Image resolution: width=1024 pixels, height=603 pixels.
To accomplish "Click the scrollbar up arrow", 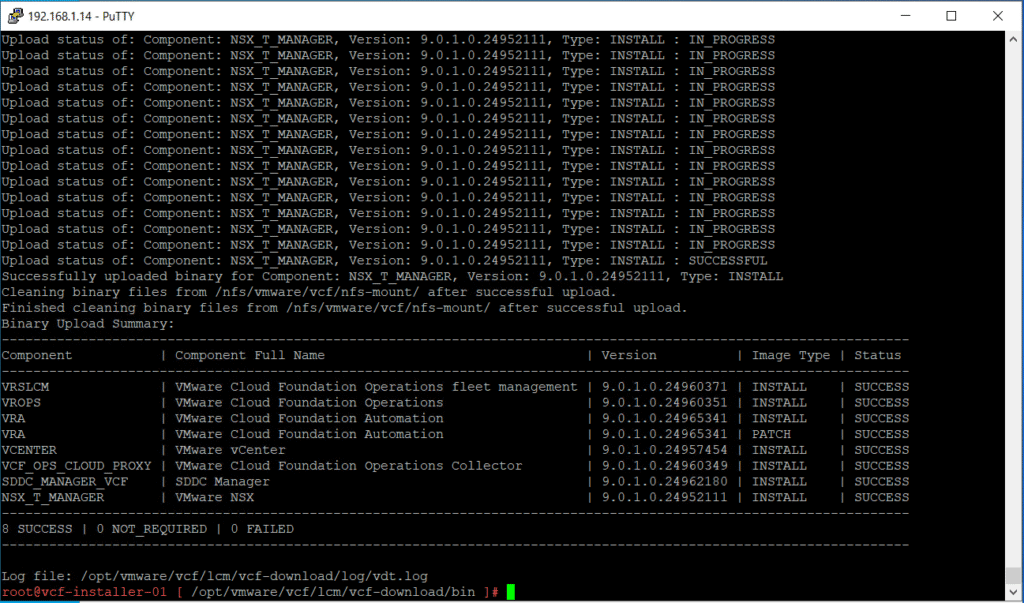I will coord(1013,39).
